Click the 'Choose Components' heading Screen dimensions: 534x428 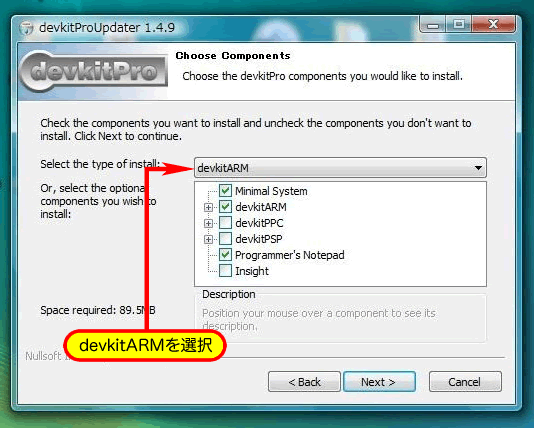point(233,56)
